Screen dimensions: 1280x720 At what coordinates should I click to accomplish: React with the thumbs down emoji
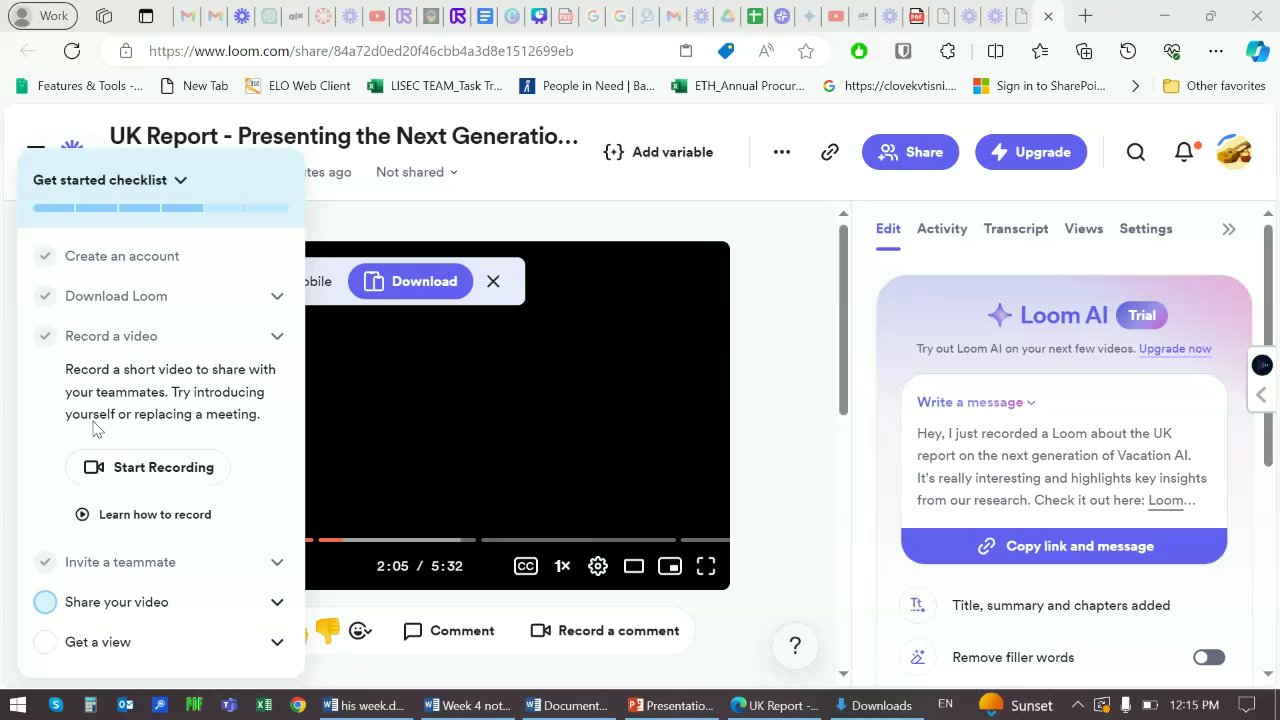[x=327, y=630]
